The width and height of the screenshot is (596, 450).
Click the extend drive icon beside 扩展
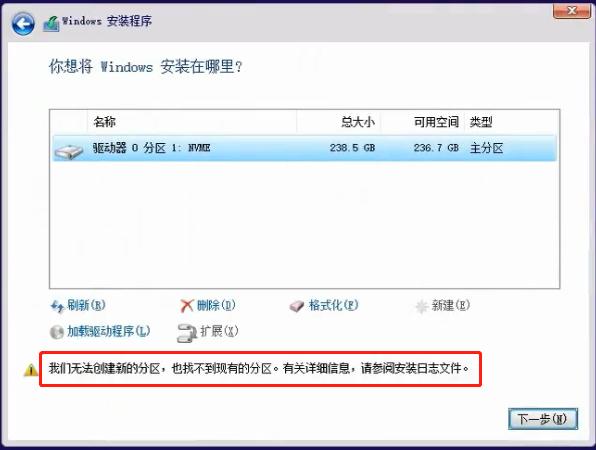pyautogui.click(x=187, y=333)
